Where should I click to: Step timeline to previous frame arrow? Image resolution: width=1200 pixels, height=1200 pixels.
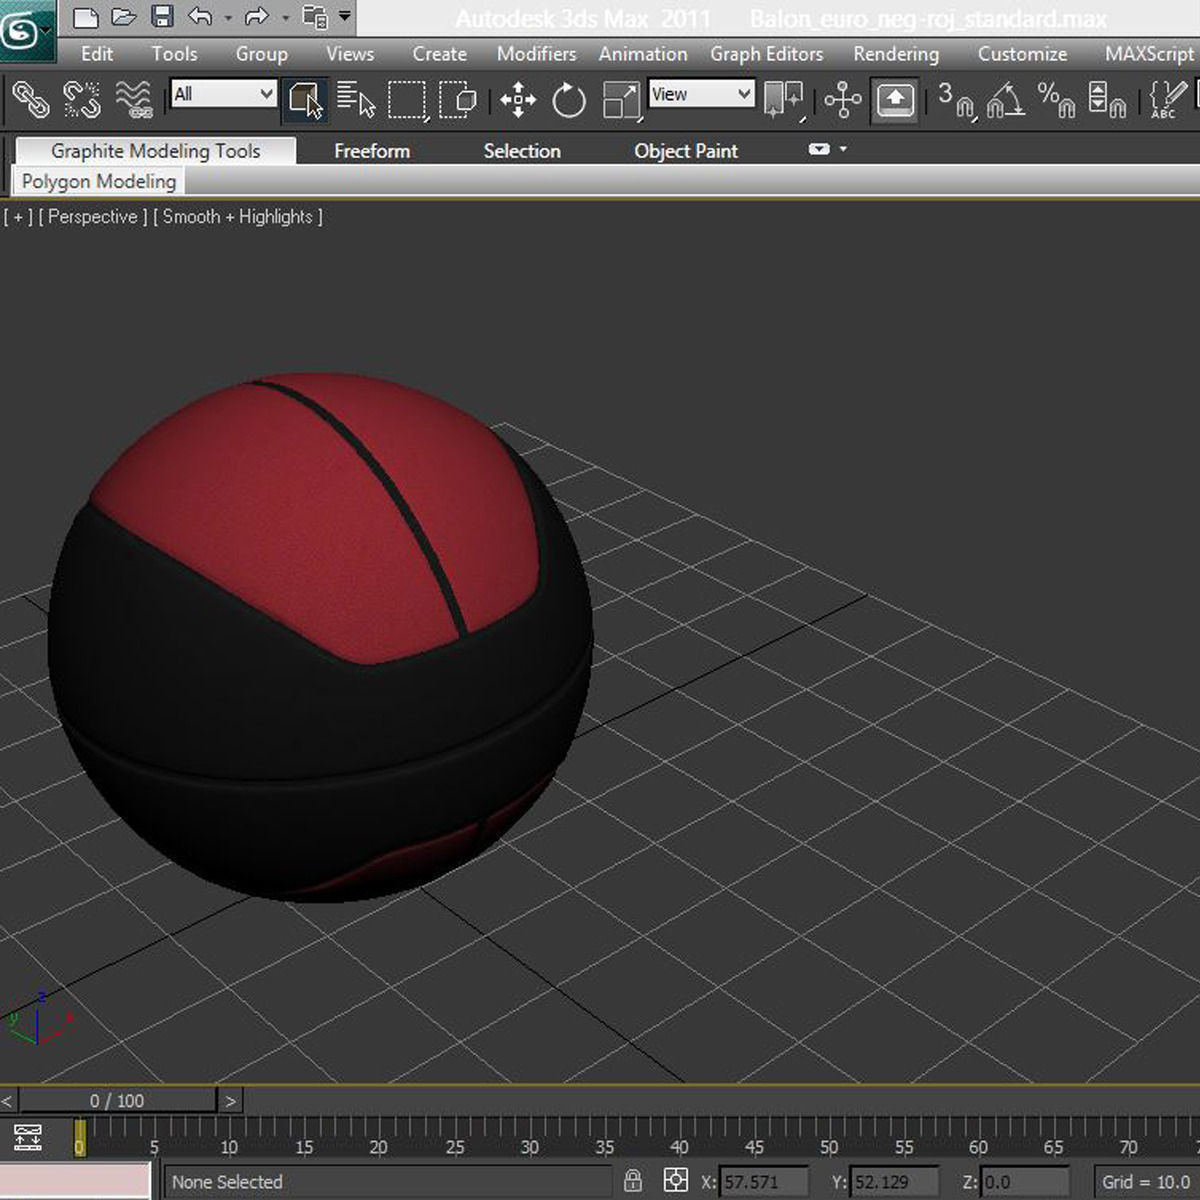(8, 1101)
